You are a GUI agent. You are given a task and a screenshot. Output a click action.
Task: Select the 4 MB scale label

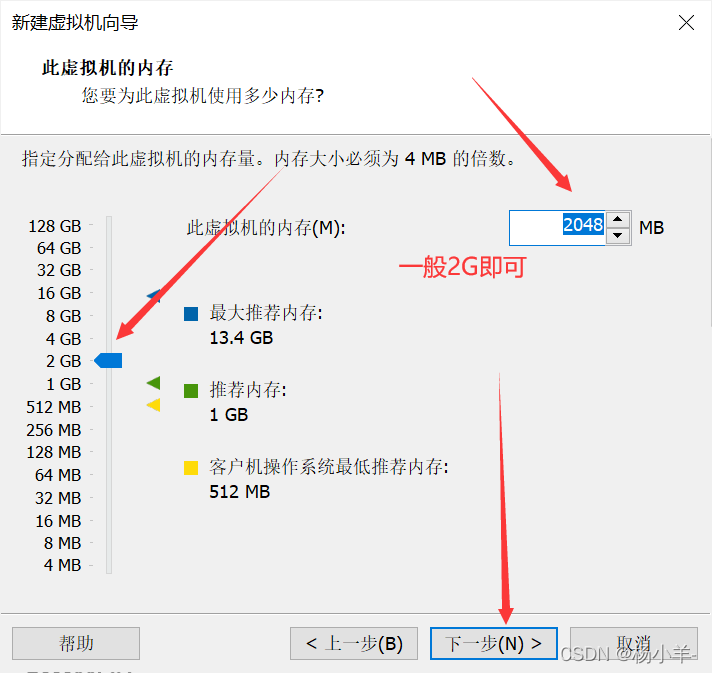click(x=62, y=565)
